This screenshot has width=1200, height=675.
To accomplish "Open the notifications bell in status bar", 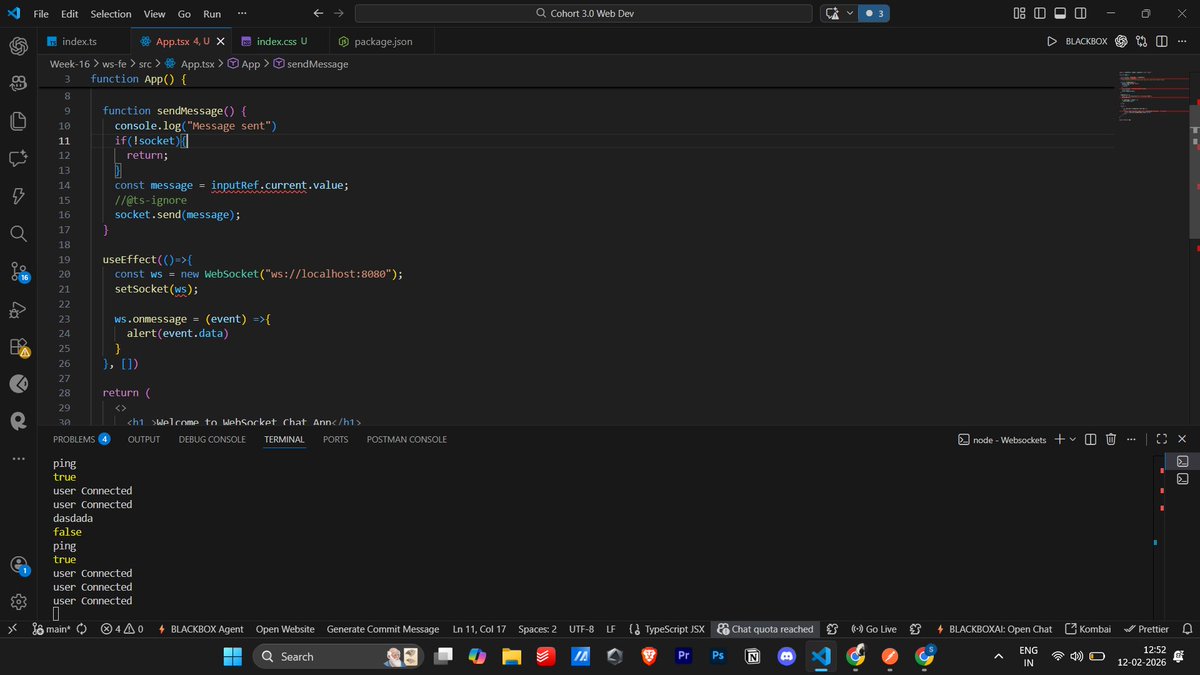I will pyautogui.click(x=1186, y=629).
